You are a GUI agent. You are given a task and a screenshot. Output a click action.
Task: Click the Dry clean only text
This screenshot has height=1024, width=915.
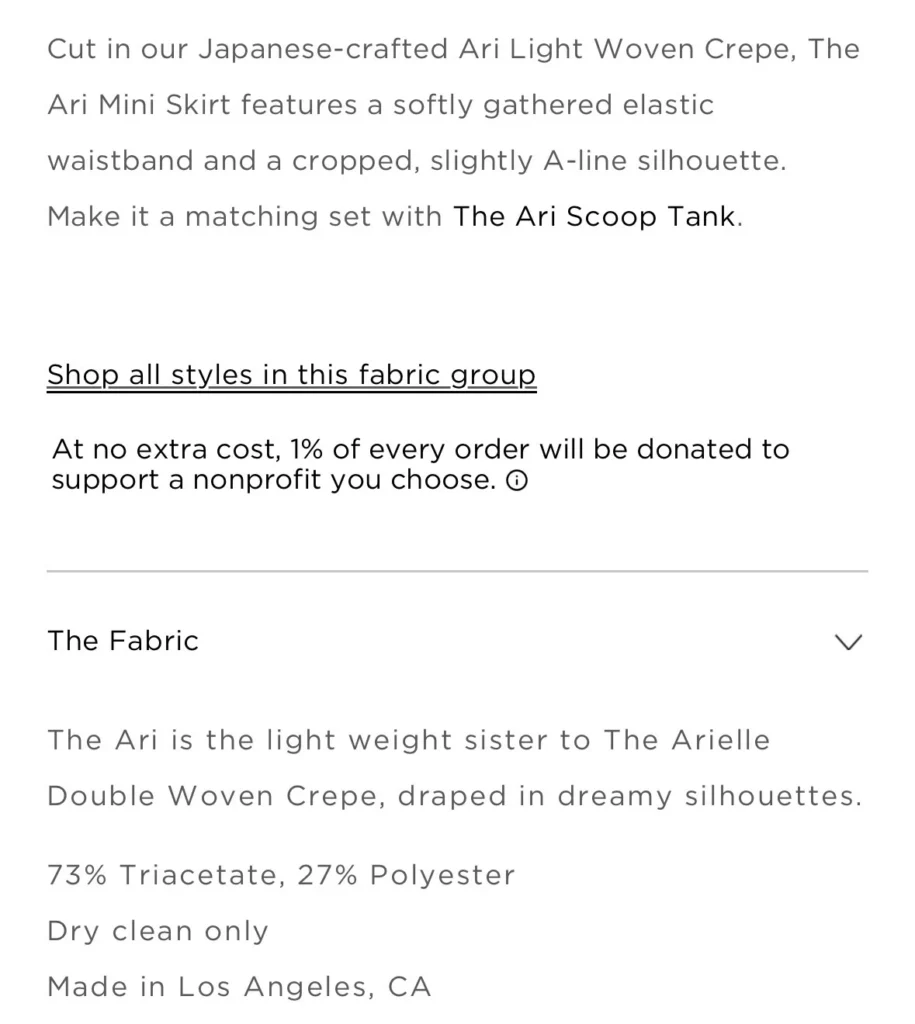tap(158, 931)
